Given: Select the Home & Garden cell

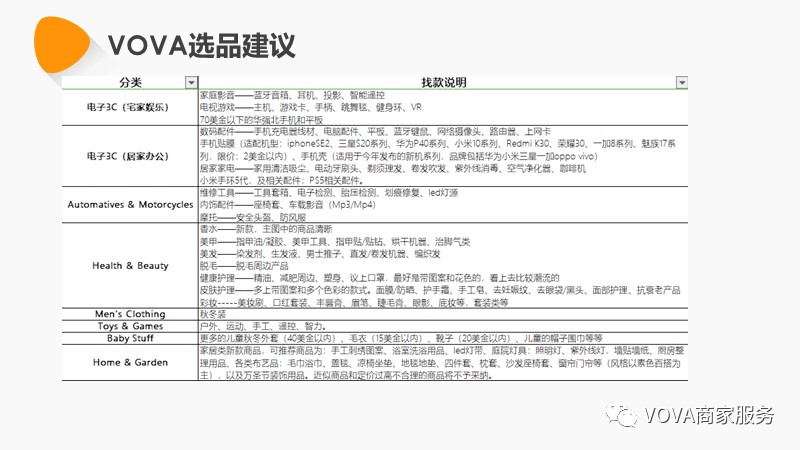Looking at the screenshot, I should click(x=130, y=362).
